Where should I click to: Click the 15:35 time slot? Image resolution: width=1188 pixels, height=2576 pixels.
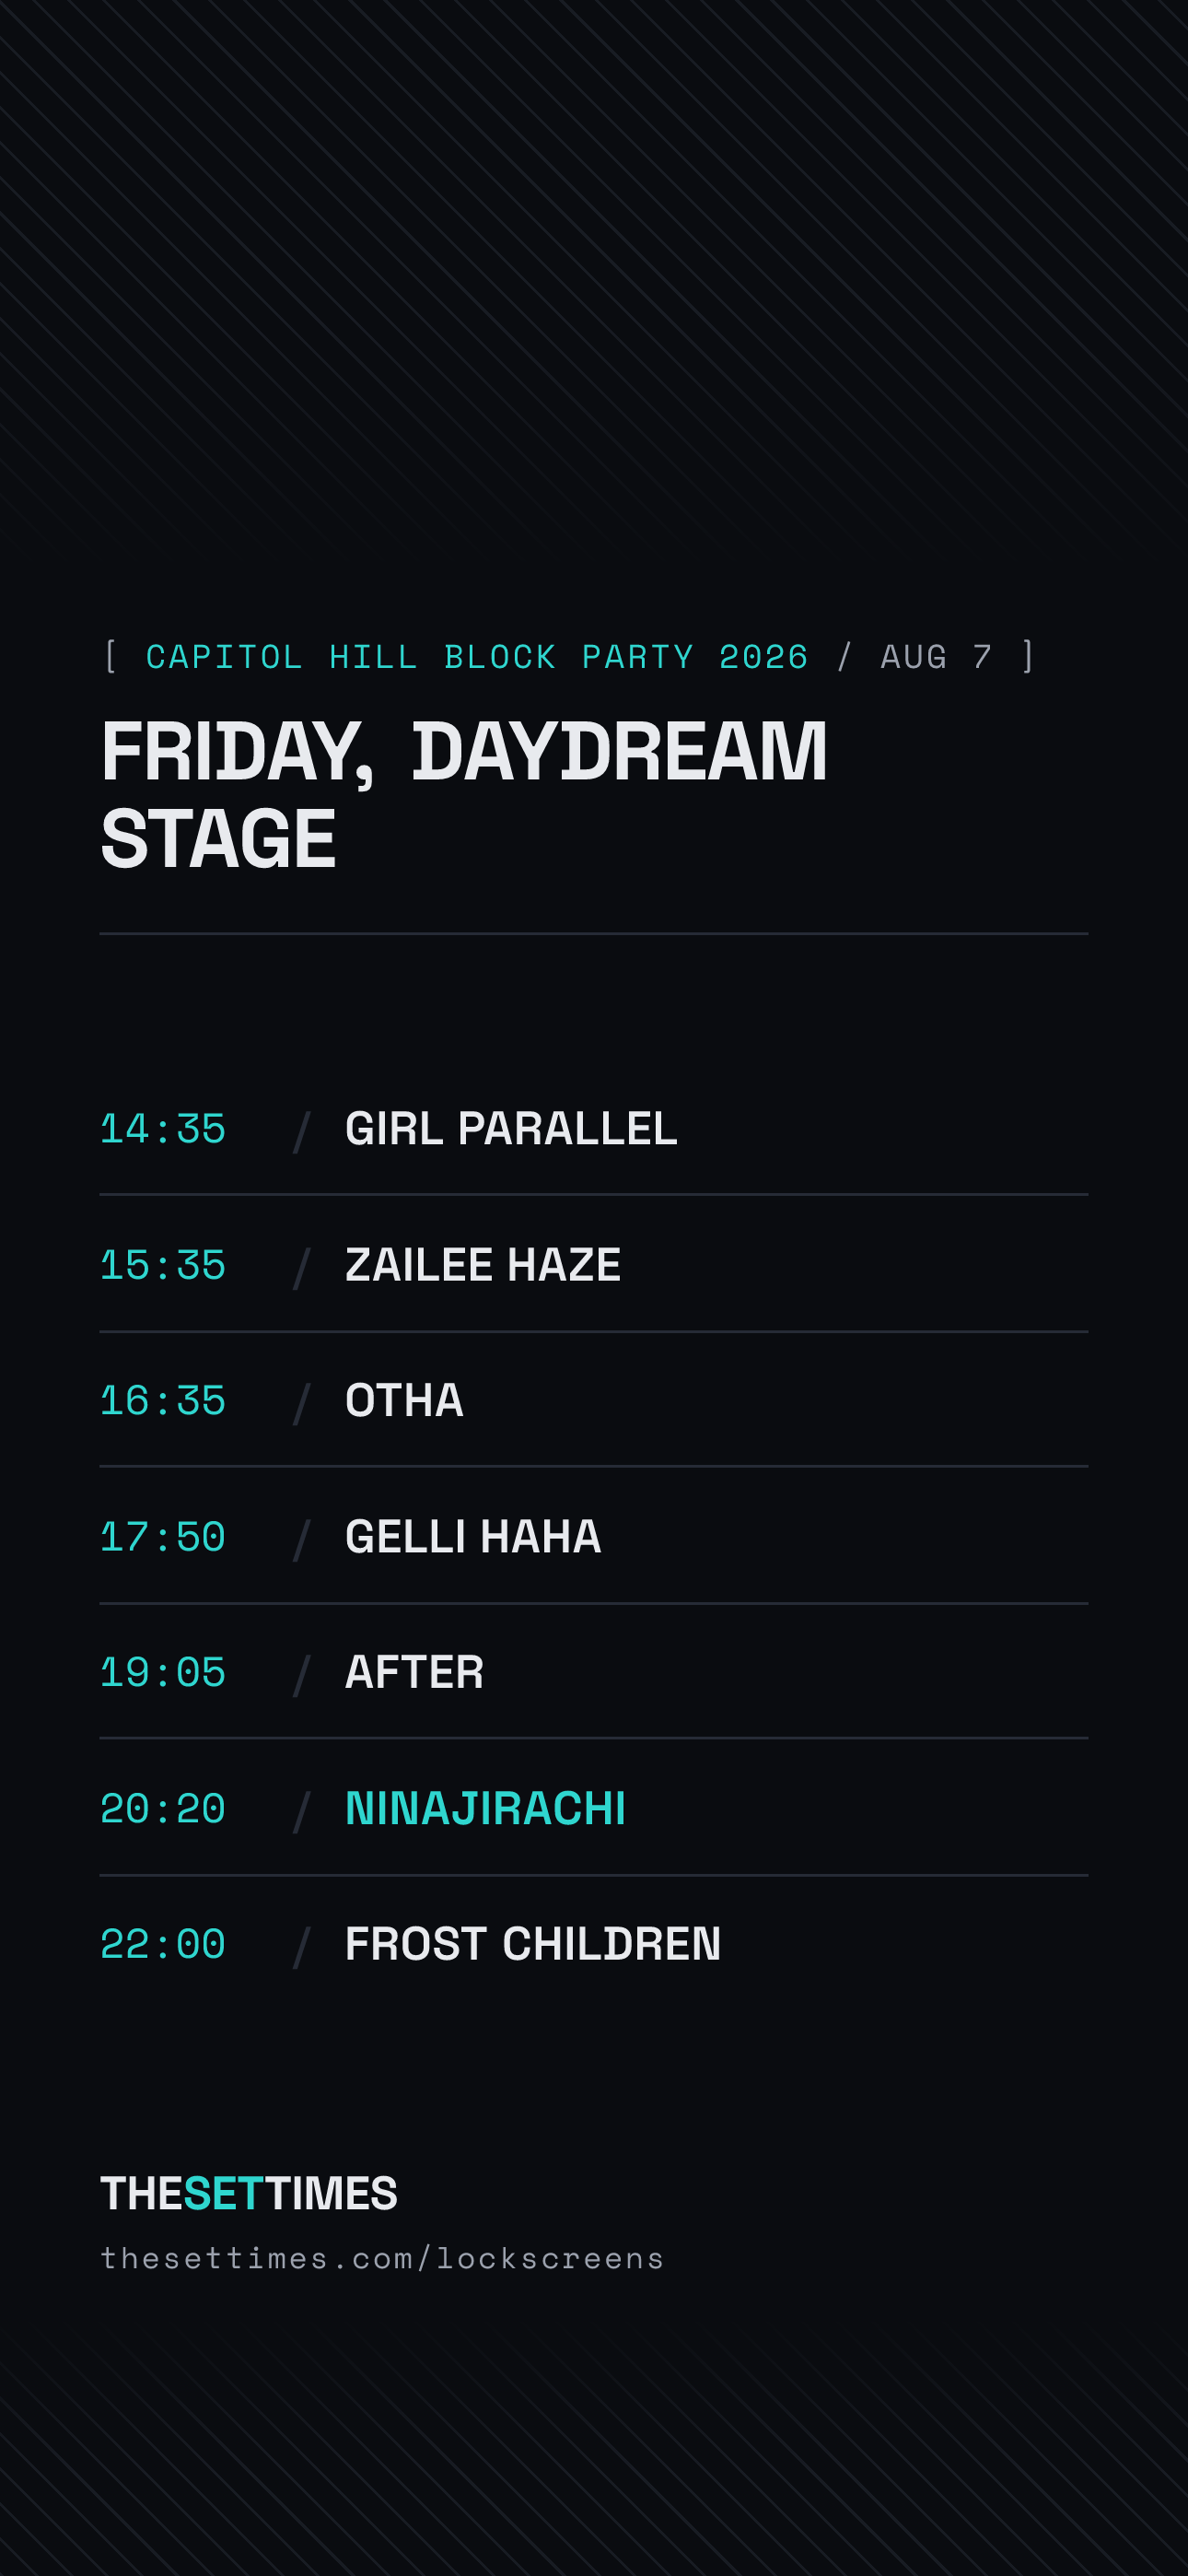pyautogui.click(x=163, y=1266)
